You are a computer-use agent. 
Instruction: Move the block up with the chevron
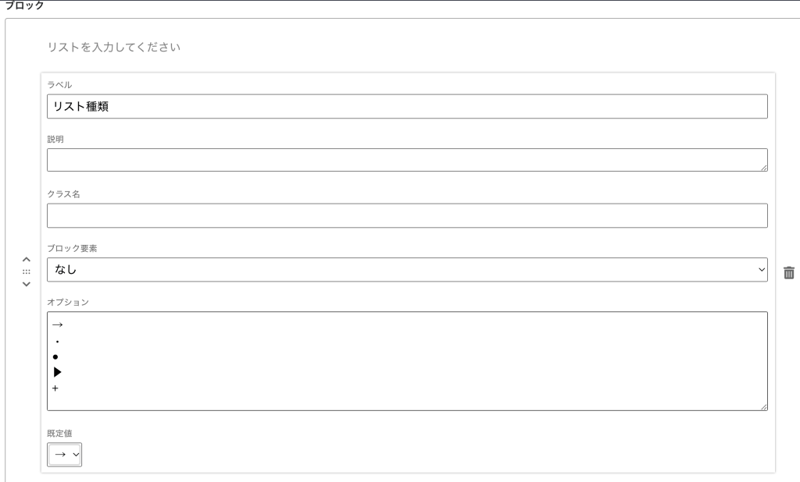26,260
